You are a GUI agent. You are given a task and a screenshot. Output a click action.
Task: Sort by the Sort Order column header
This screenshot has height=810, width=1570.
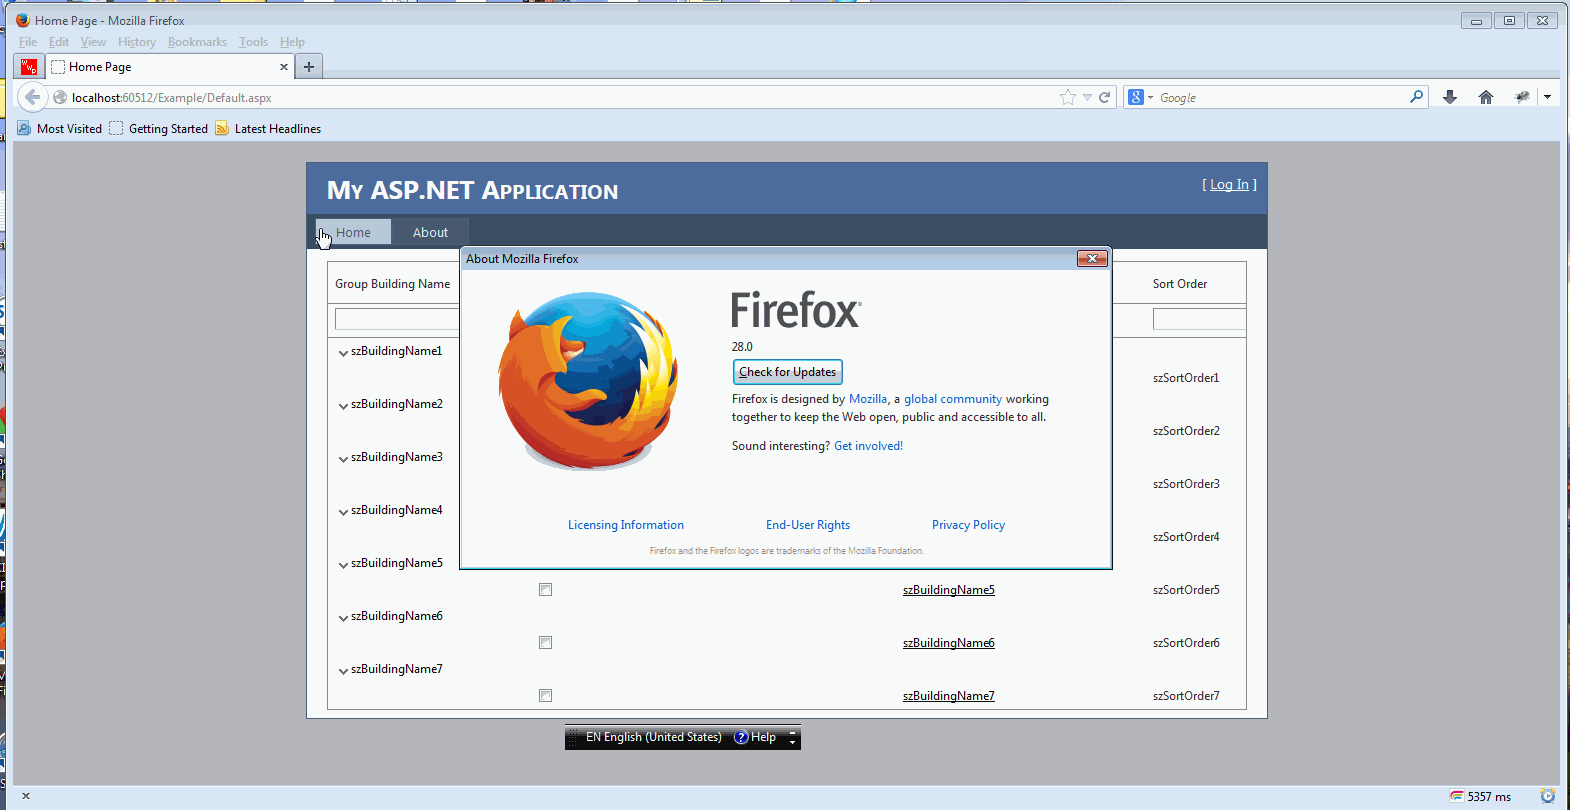click(1180, 284)
